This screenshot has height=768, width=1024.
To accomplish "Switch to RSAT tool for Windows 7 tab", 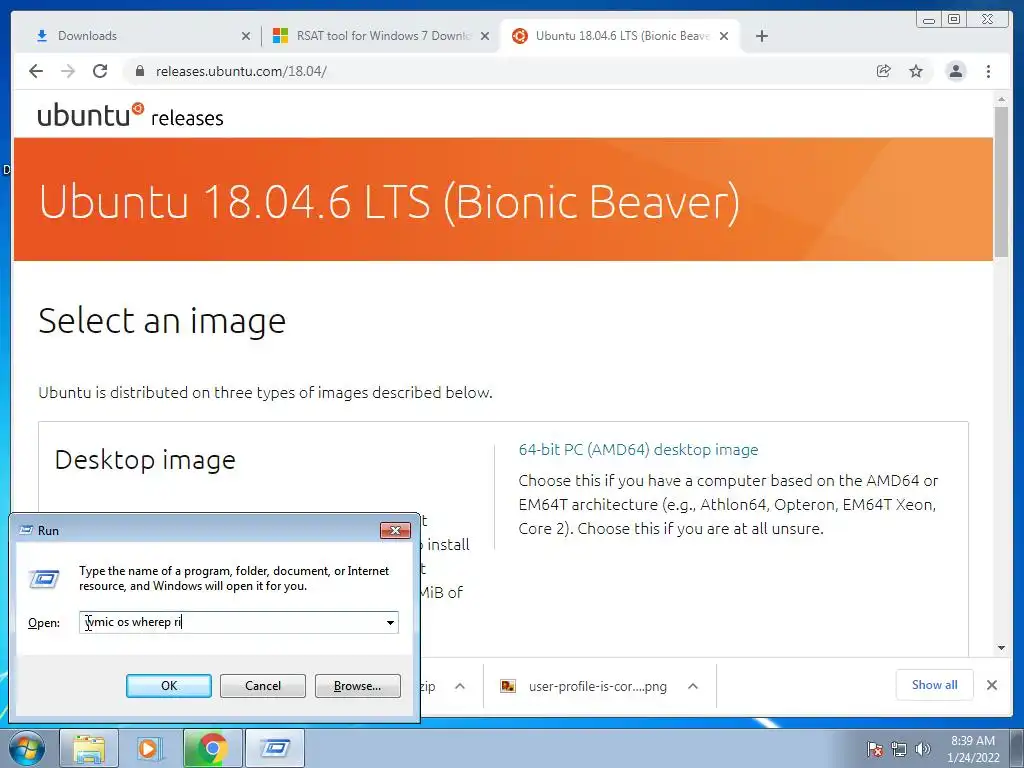I will point(382,36).
